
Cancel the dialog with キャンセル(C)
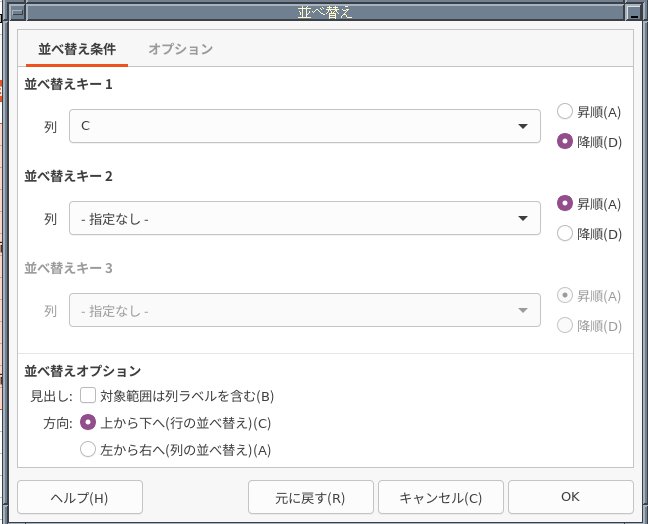(x=440, y=497)
